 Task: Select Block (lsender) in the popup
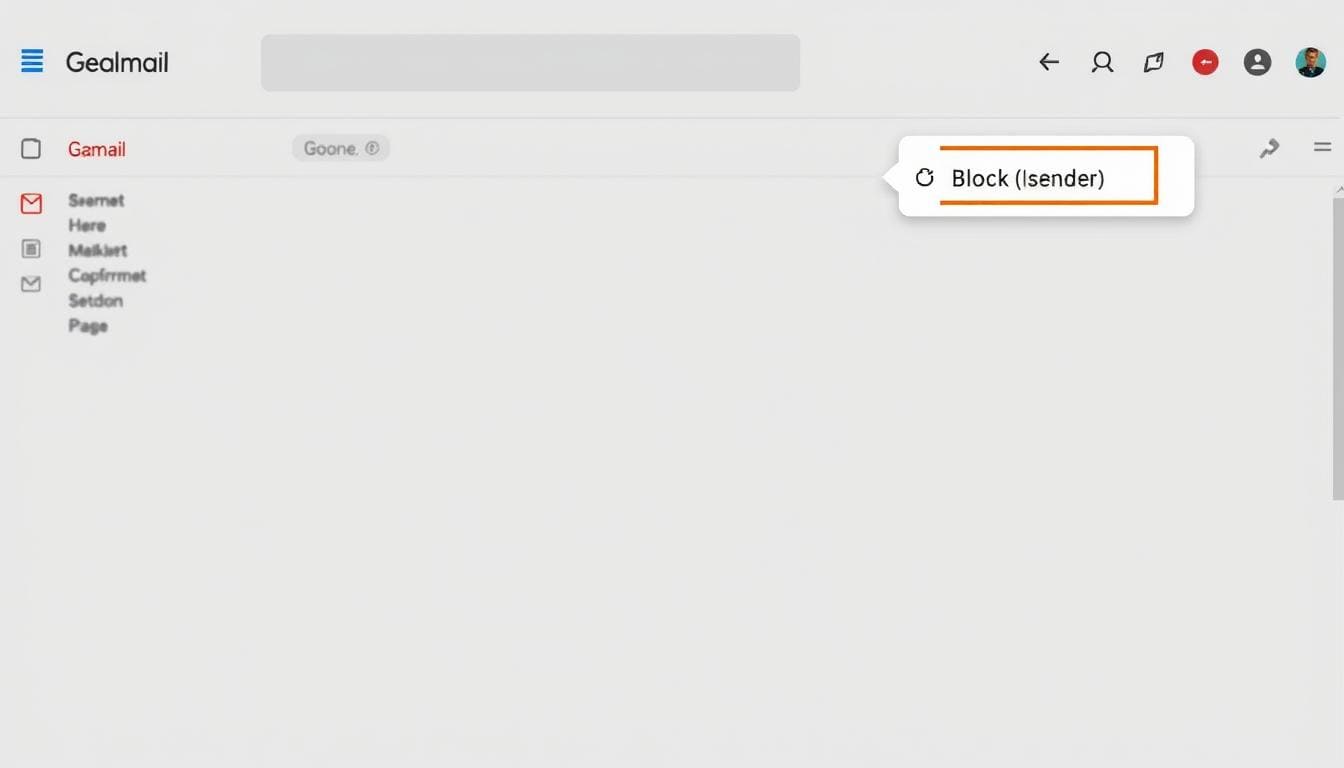pos(1028,178)
